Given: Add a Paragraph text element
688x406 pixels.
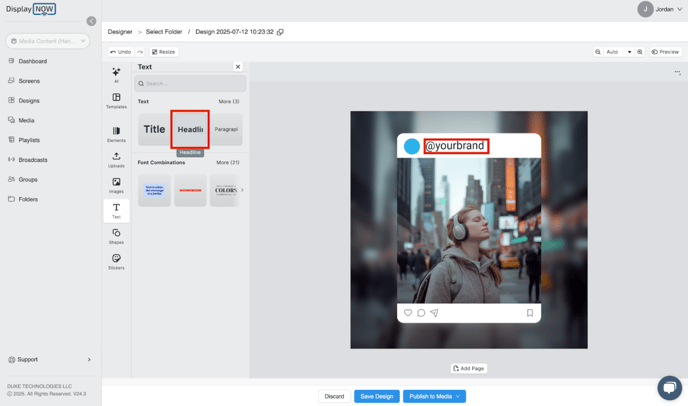Looking at the screenshot, I should (x=226, y=129).
